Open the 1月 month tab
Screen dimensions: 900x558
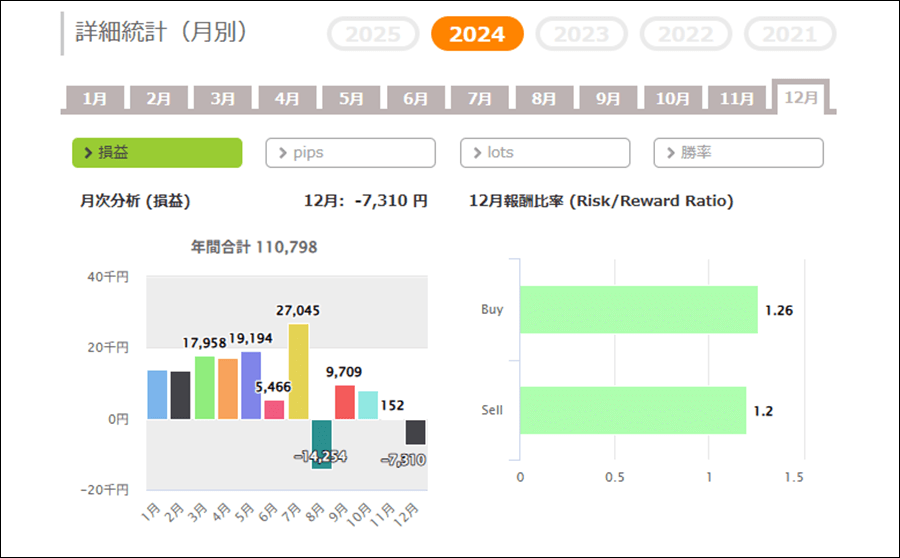tap(95, 98)
